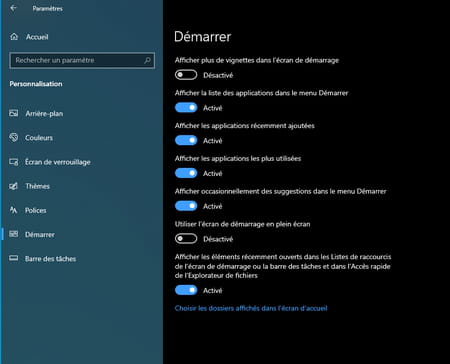Click the Démarrer tiles icon

(x=14, y=234)
